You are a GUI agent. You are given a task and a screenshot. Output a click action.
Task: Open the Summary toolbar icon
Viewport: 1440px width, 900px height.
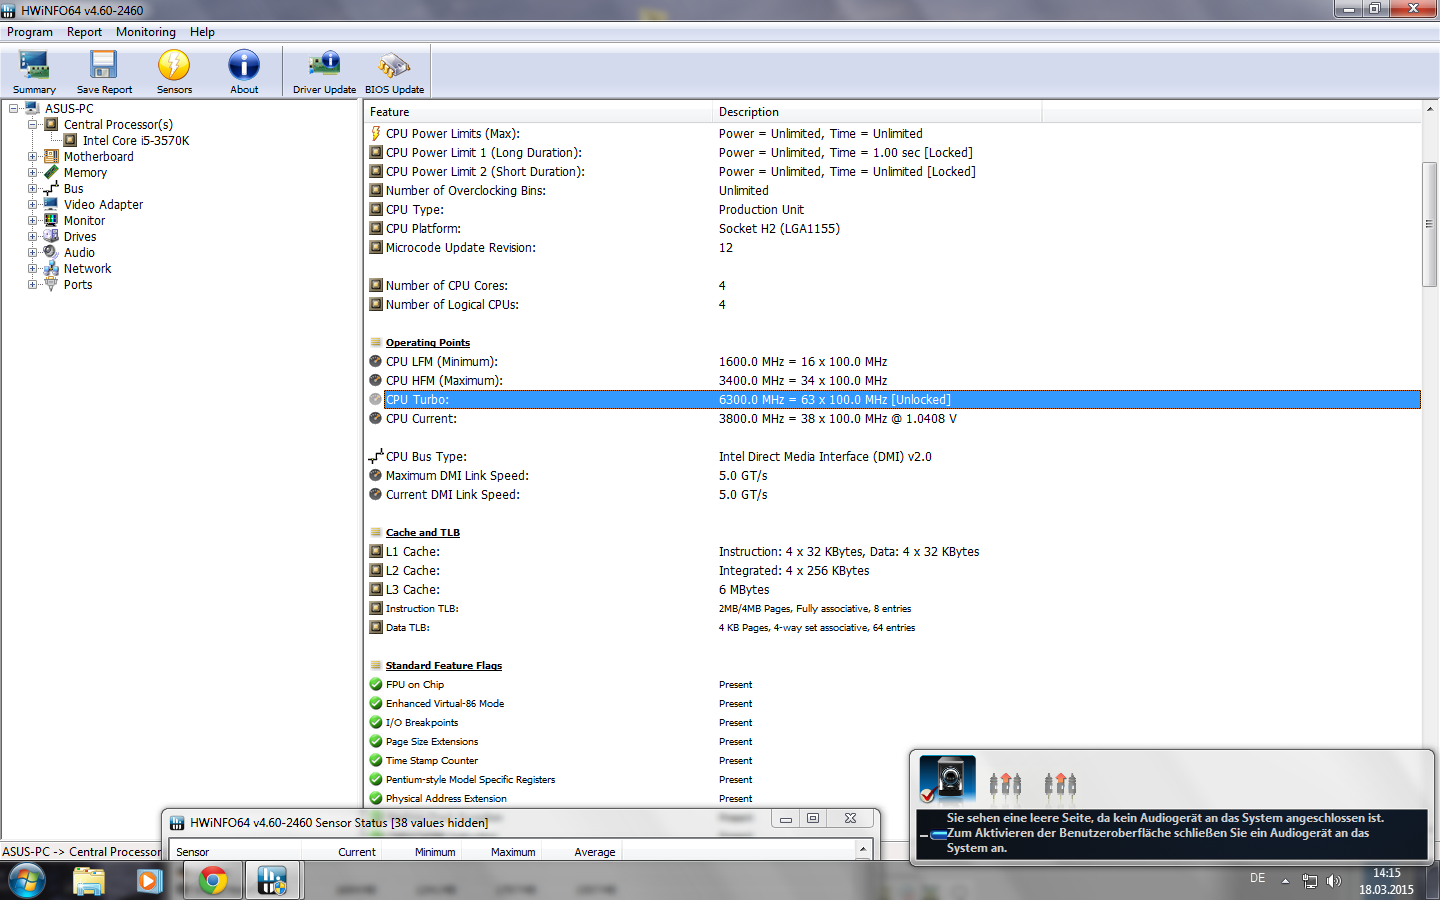click(34, 71)
